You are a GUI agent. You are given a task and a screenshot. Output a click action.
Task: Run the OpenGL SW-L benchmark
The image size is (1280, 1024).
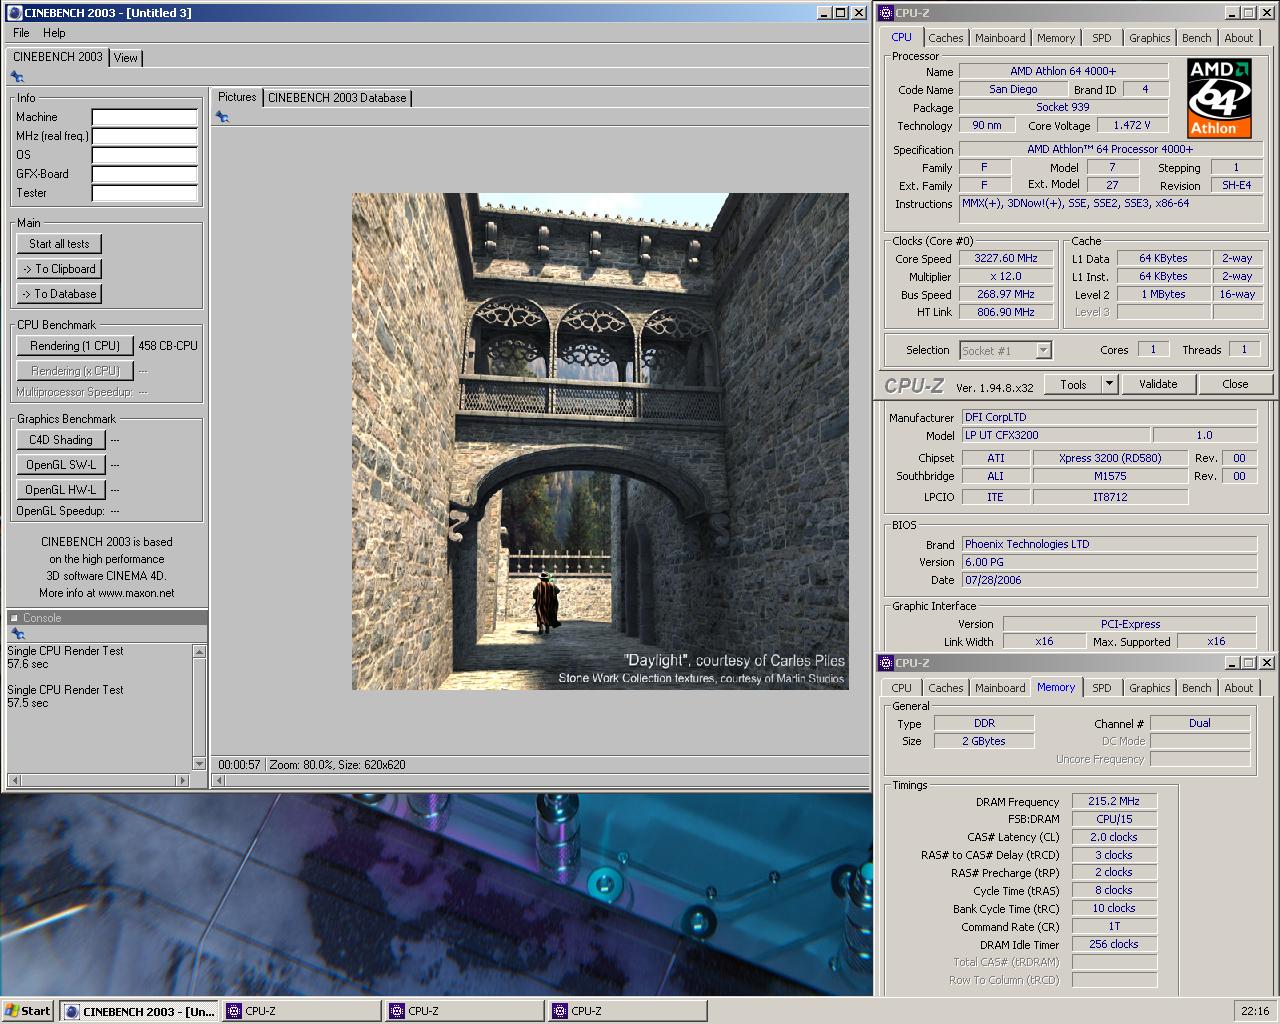60,465
